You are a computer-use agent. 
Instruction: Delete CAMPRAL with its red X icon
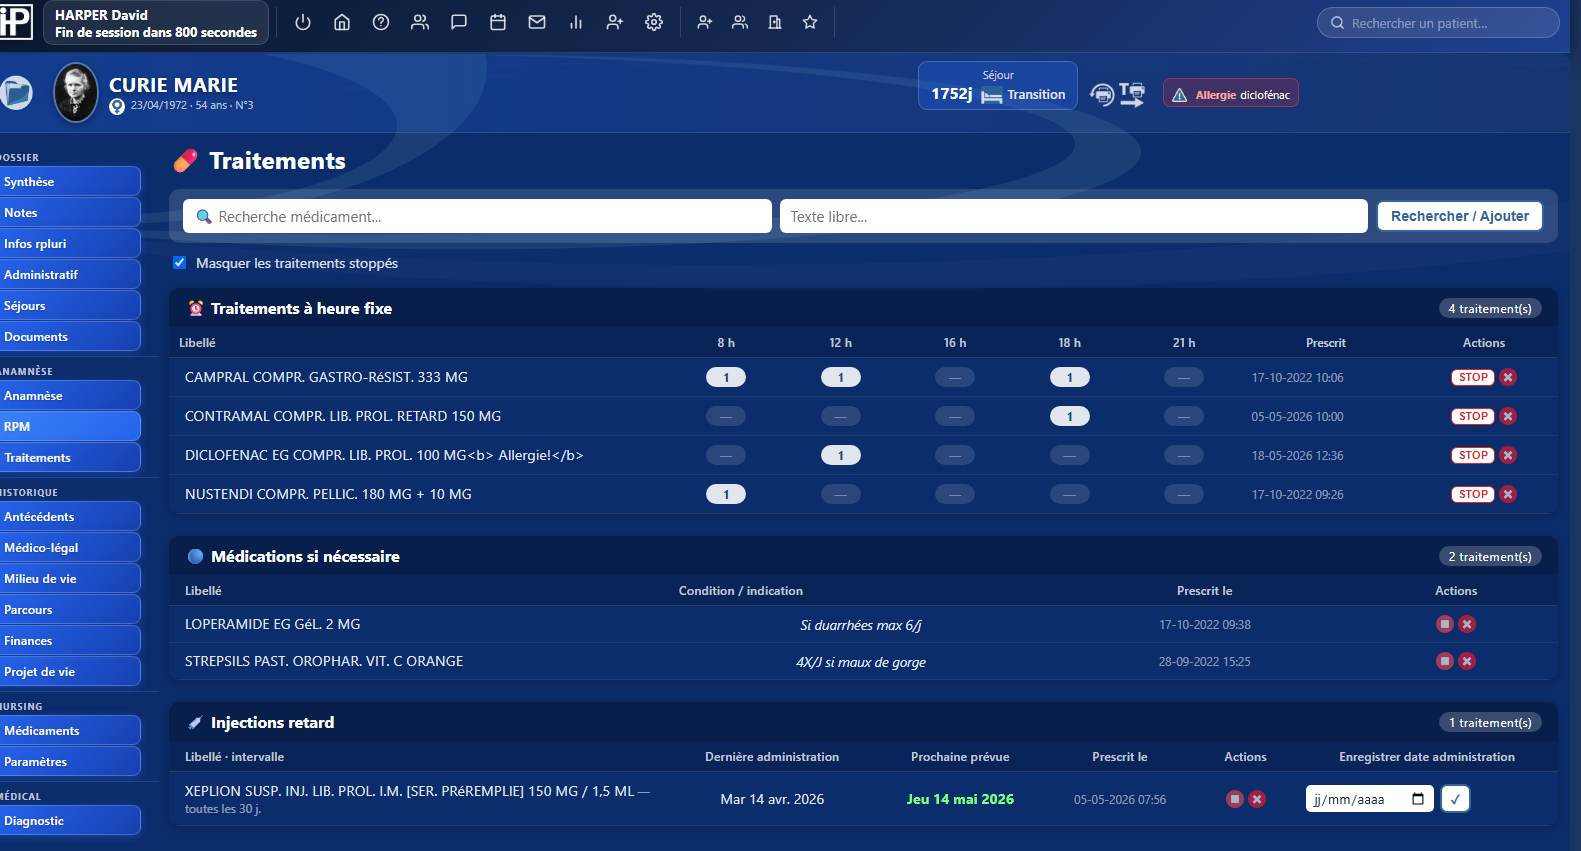pyautogui.click(x=1508, y=377)
